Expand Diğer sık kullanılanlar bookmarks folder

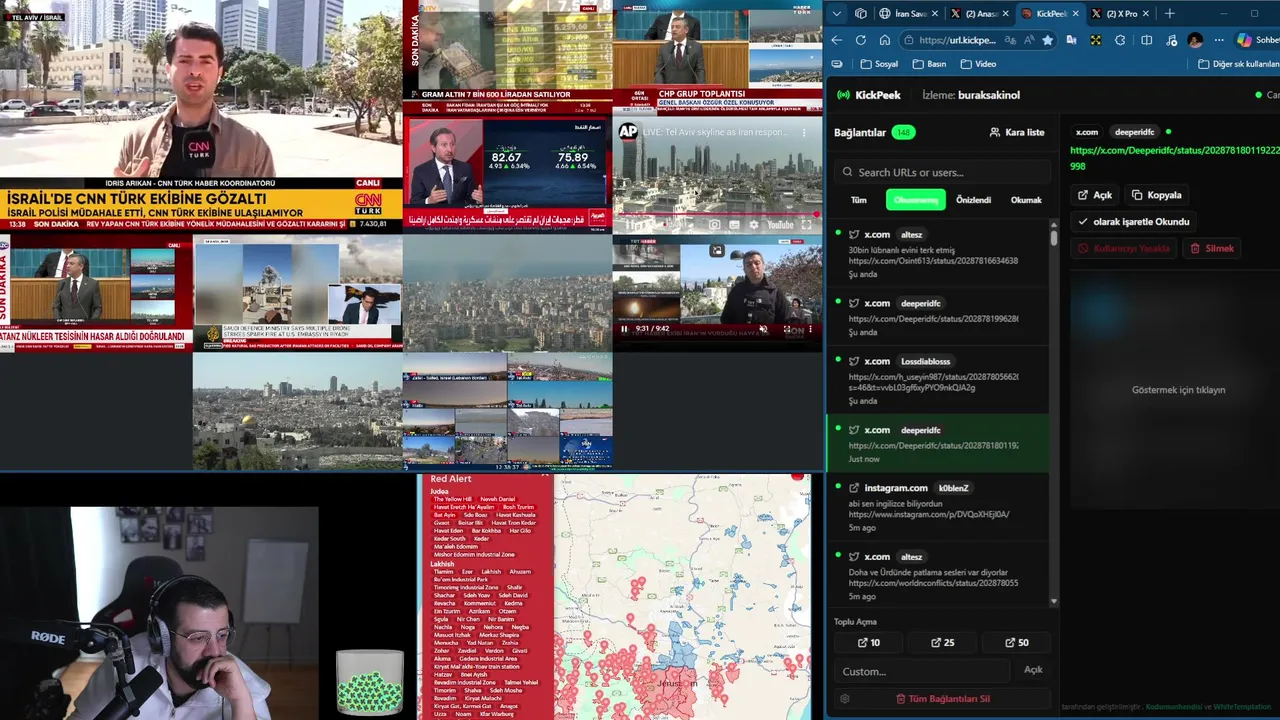pos(1238,64)
